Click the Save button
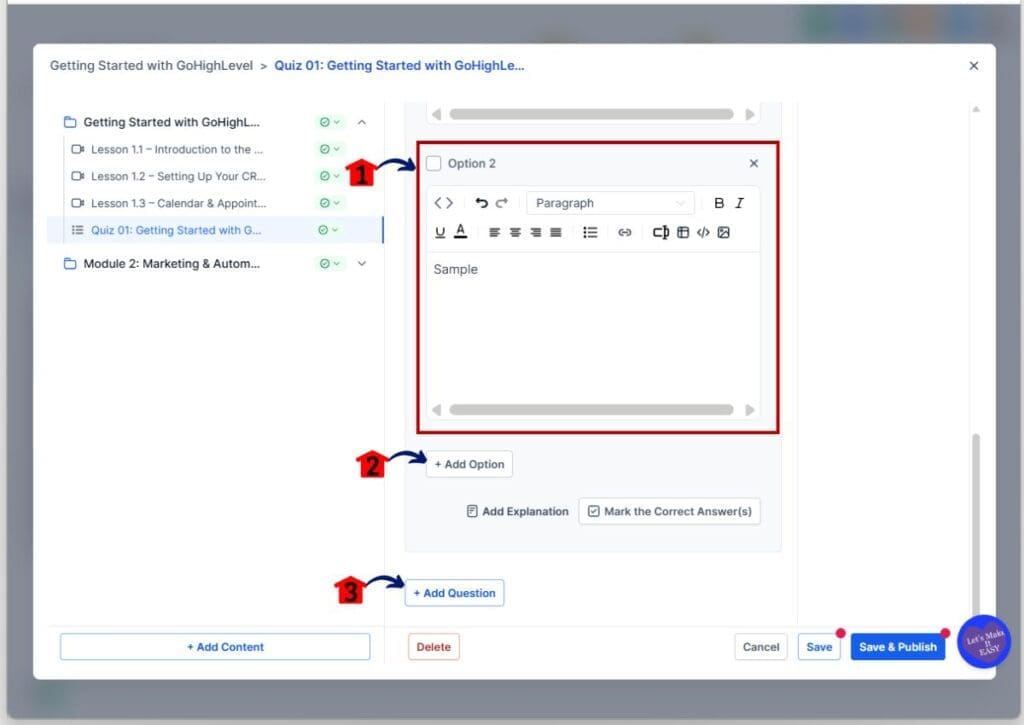Screen dimensions: 1024x725 coord(819,647)
